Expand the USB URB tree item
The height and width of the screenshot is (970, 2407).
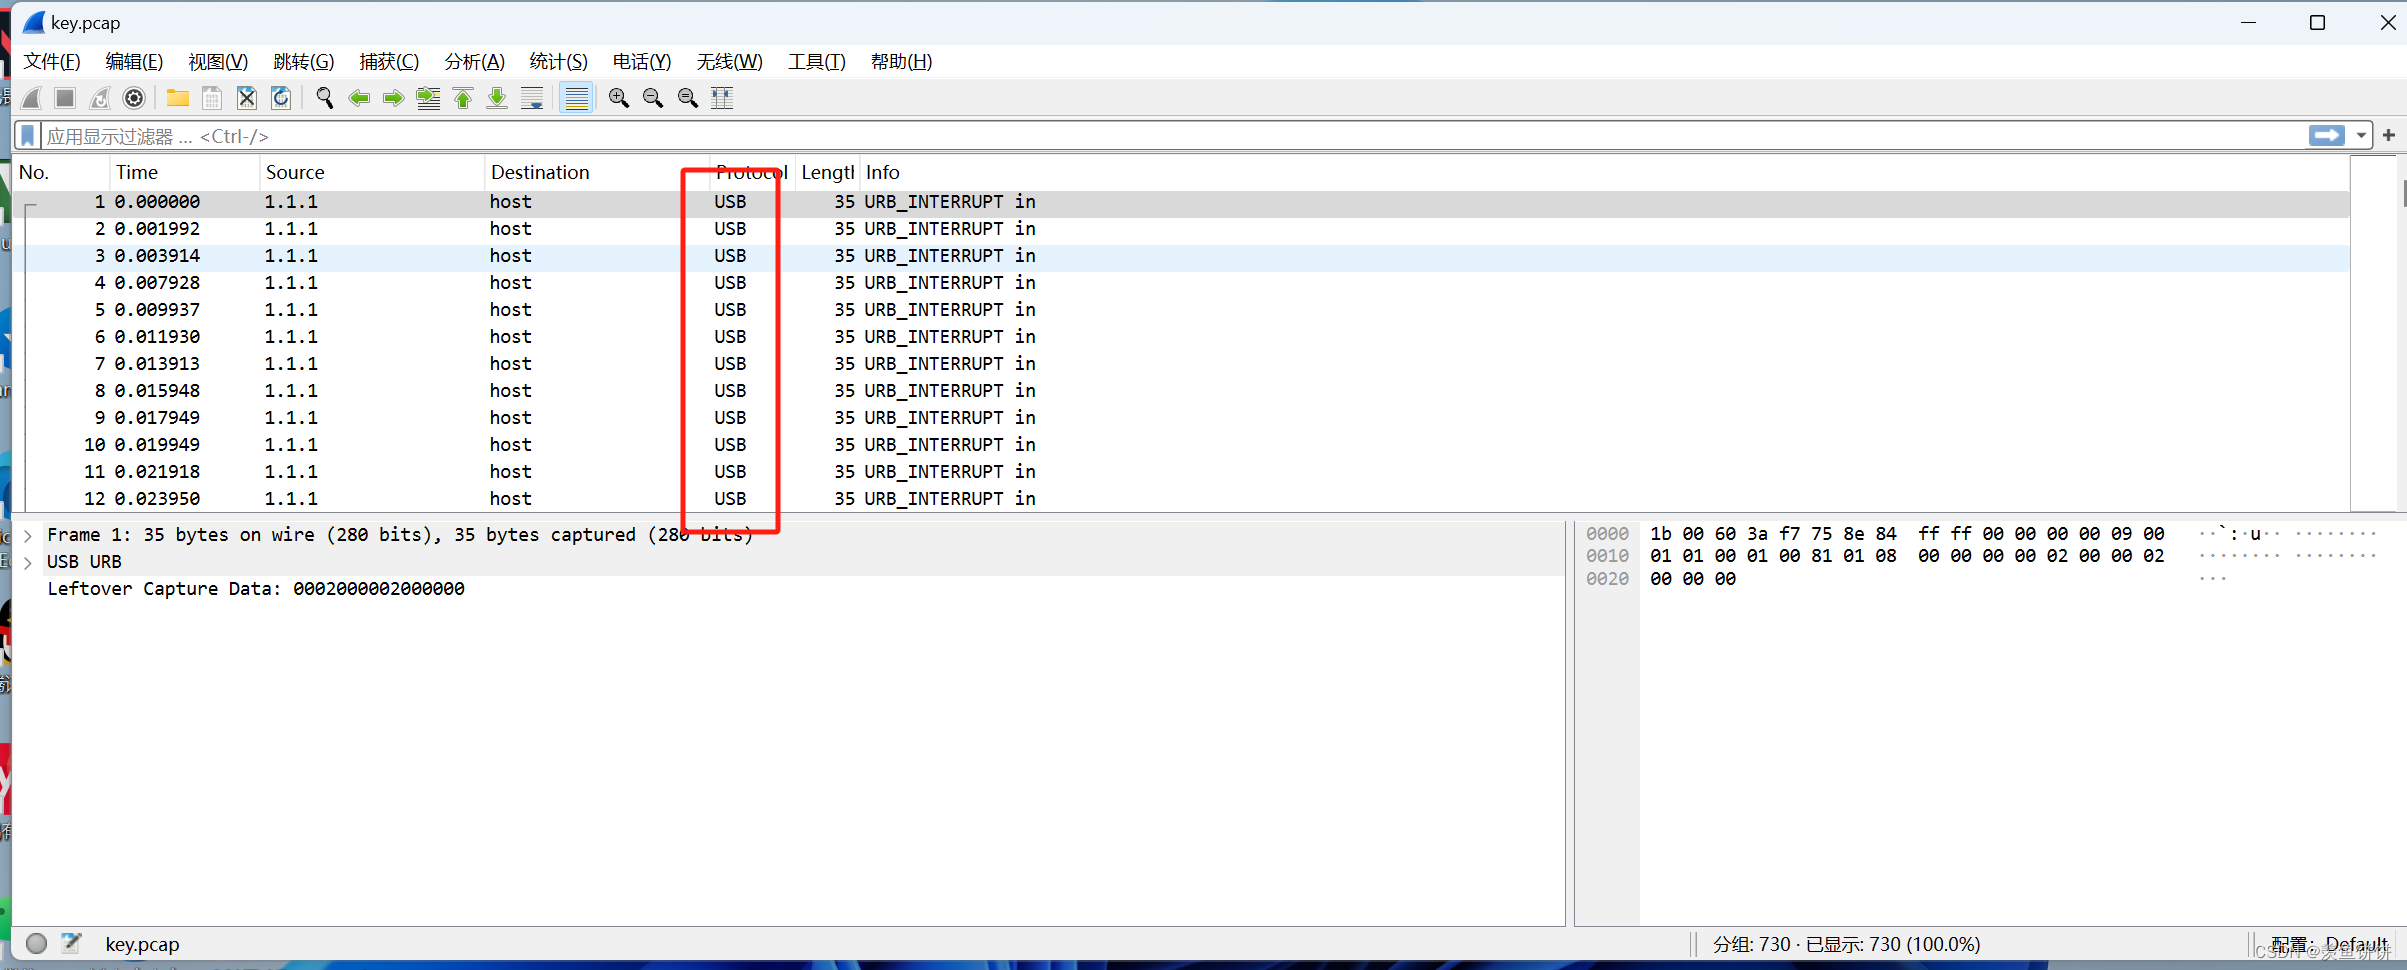27,561
